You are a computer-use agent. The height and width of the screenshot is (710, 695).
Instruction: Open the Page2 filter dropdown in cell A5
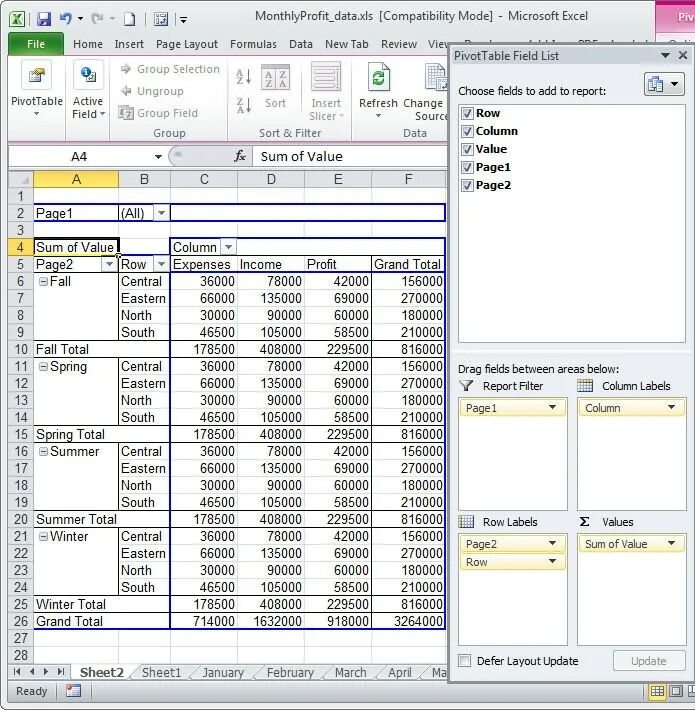(109, 264)
